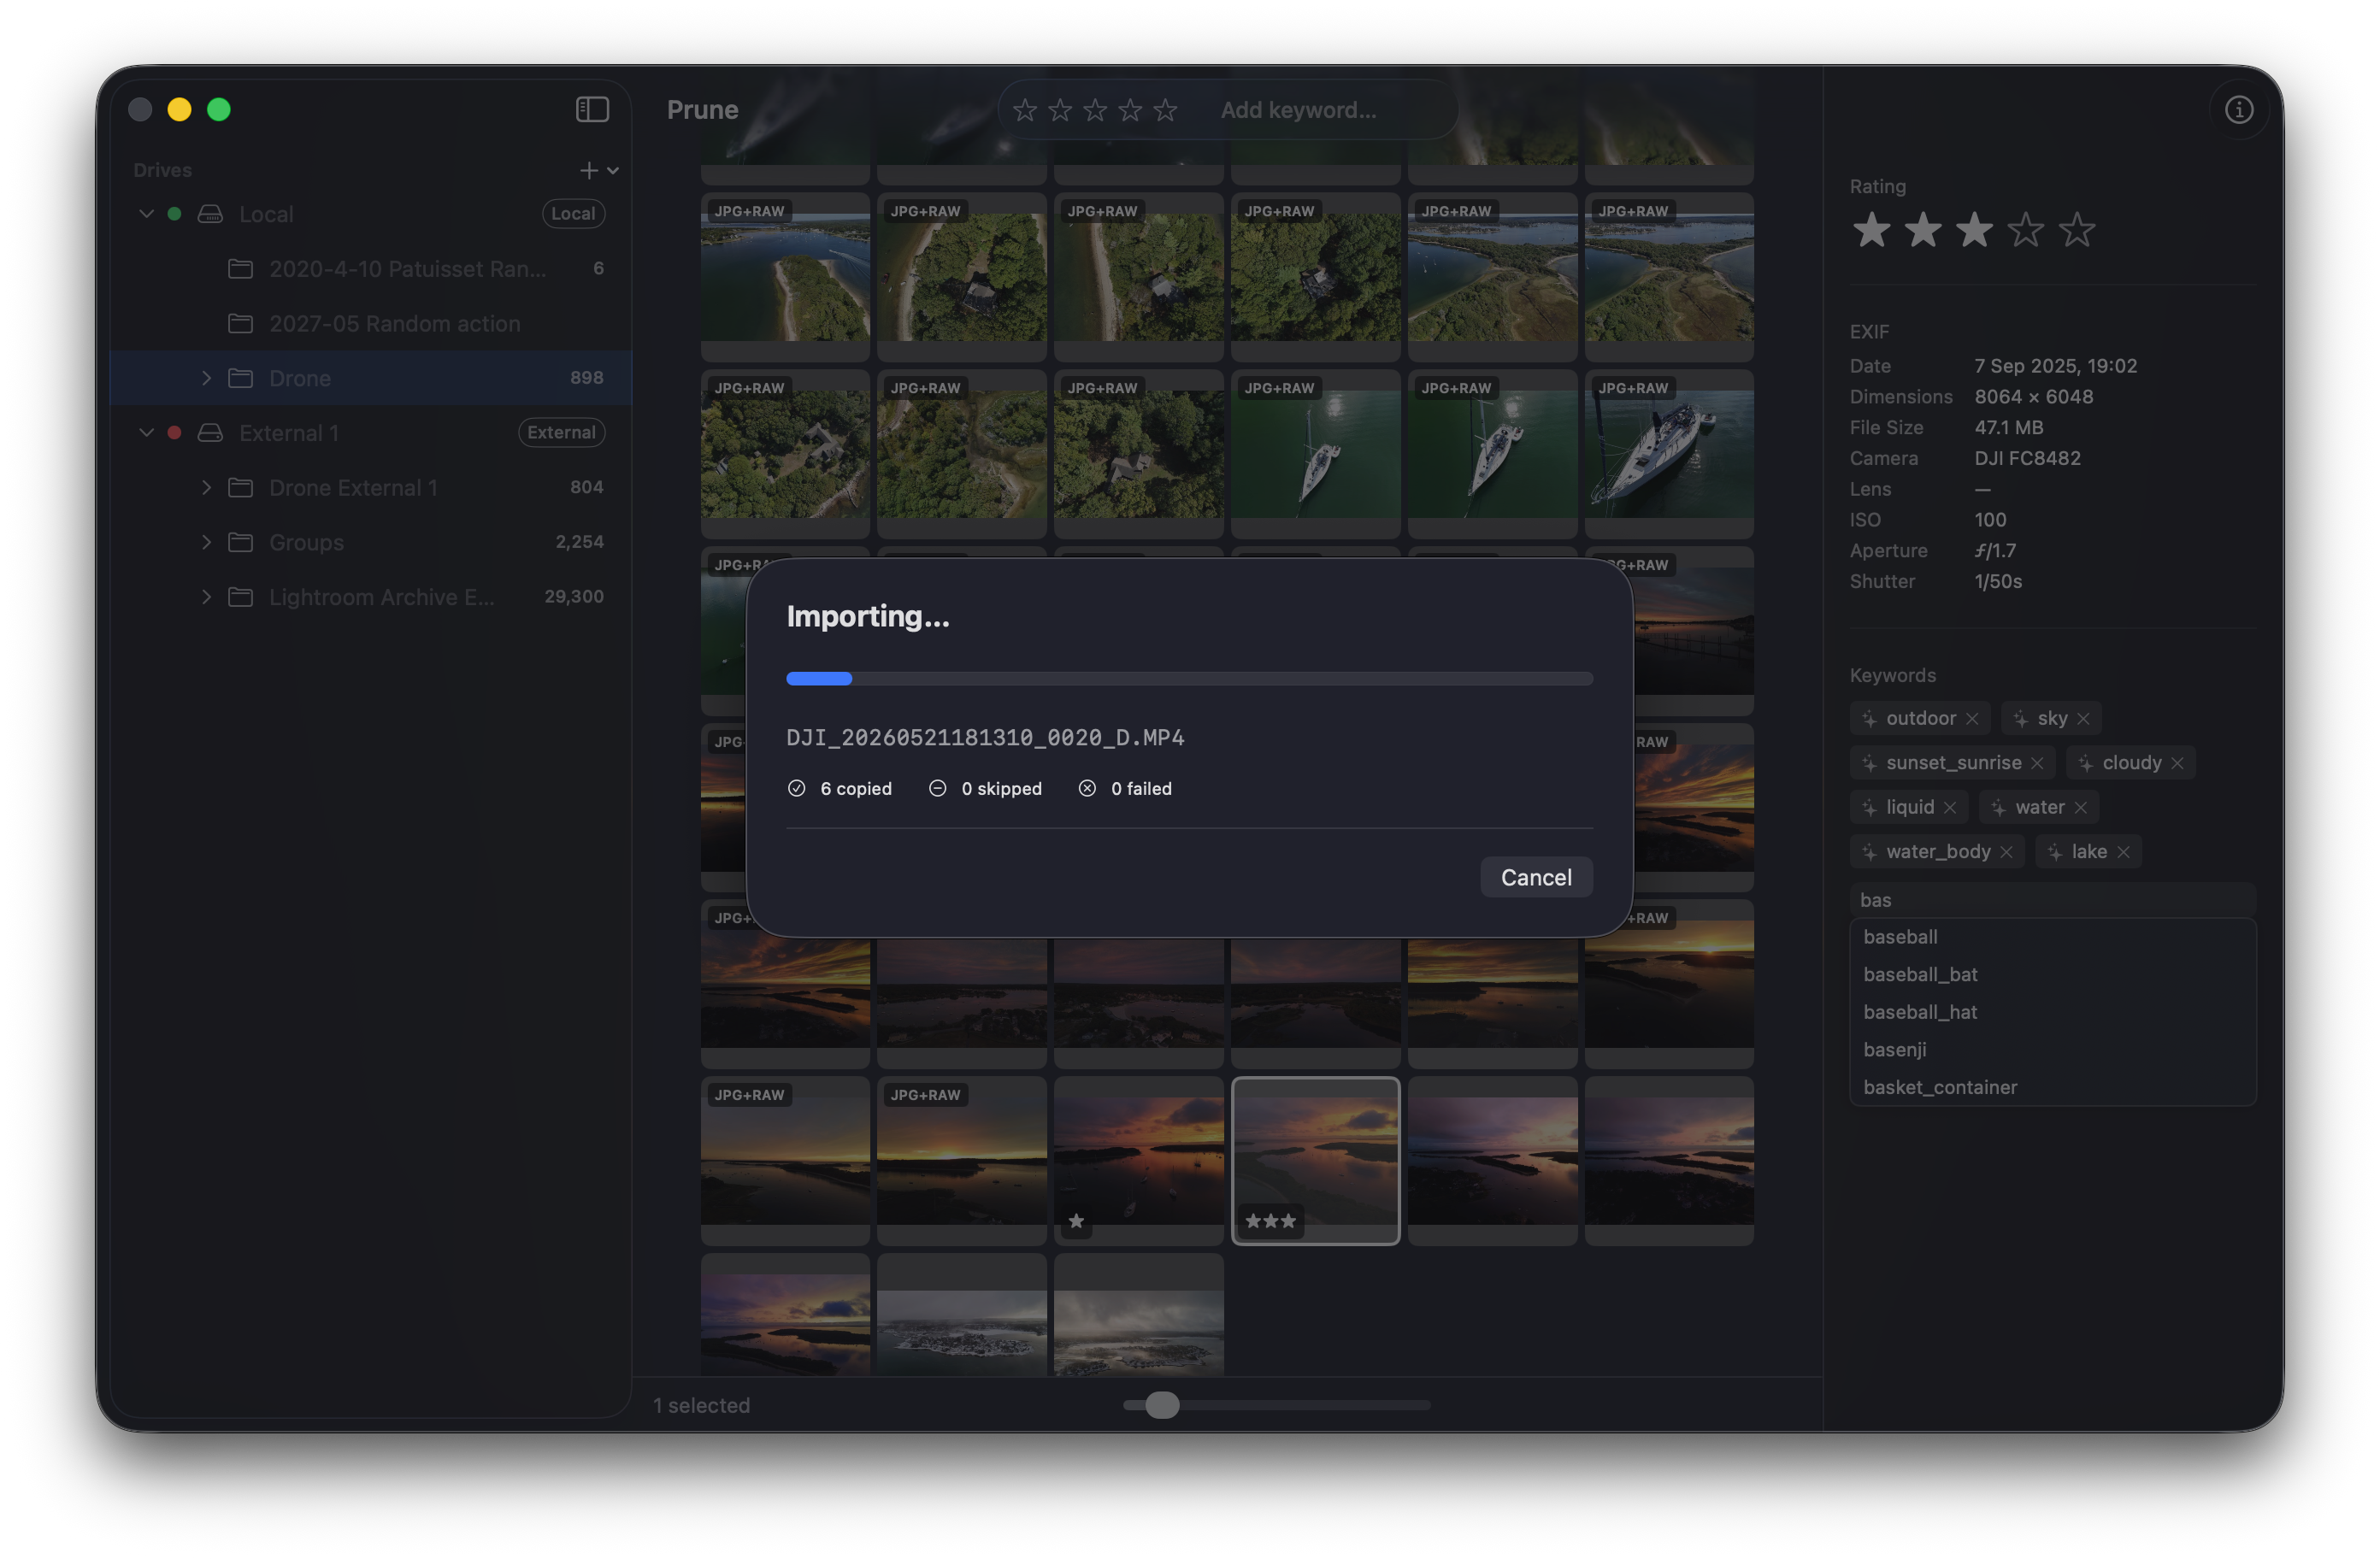Set fifth star in Rating panel
Screen dimensions: 2380x1559
(x=2077, y=230)
